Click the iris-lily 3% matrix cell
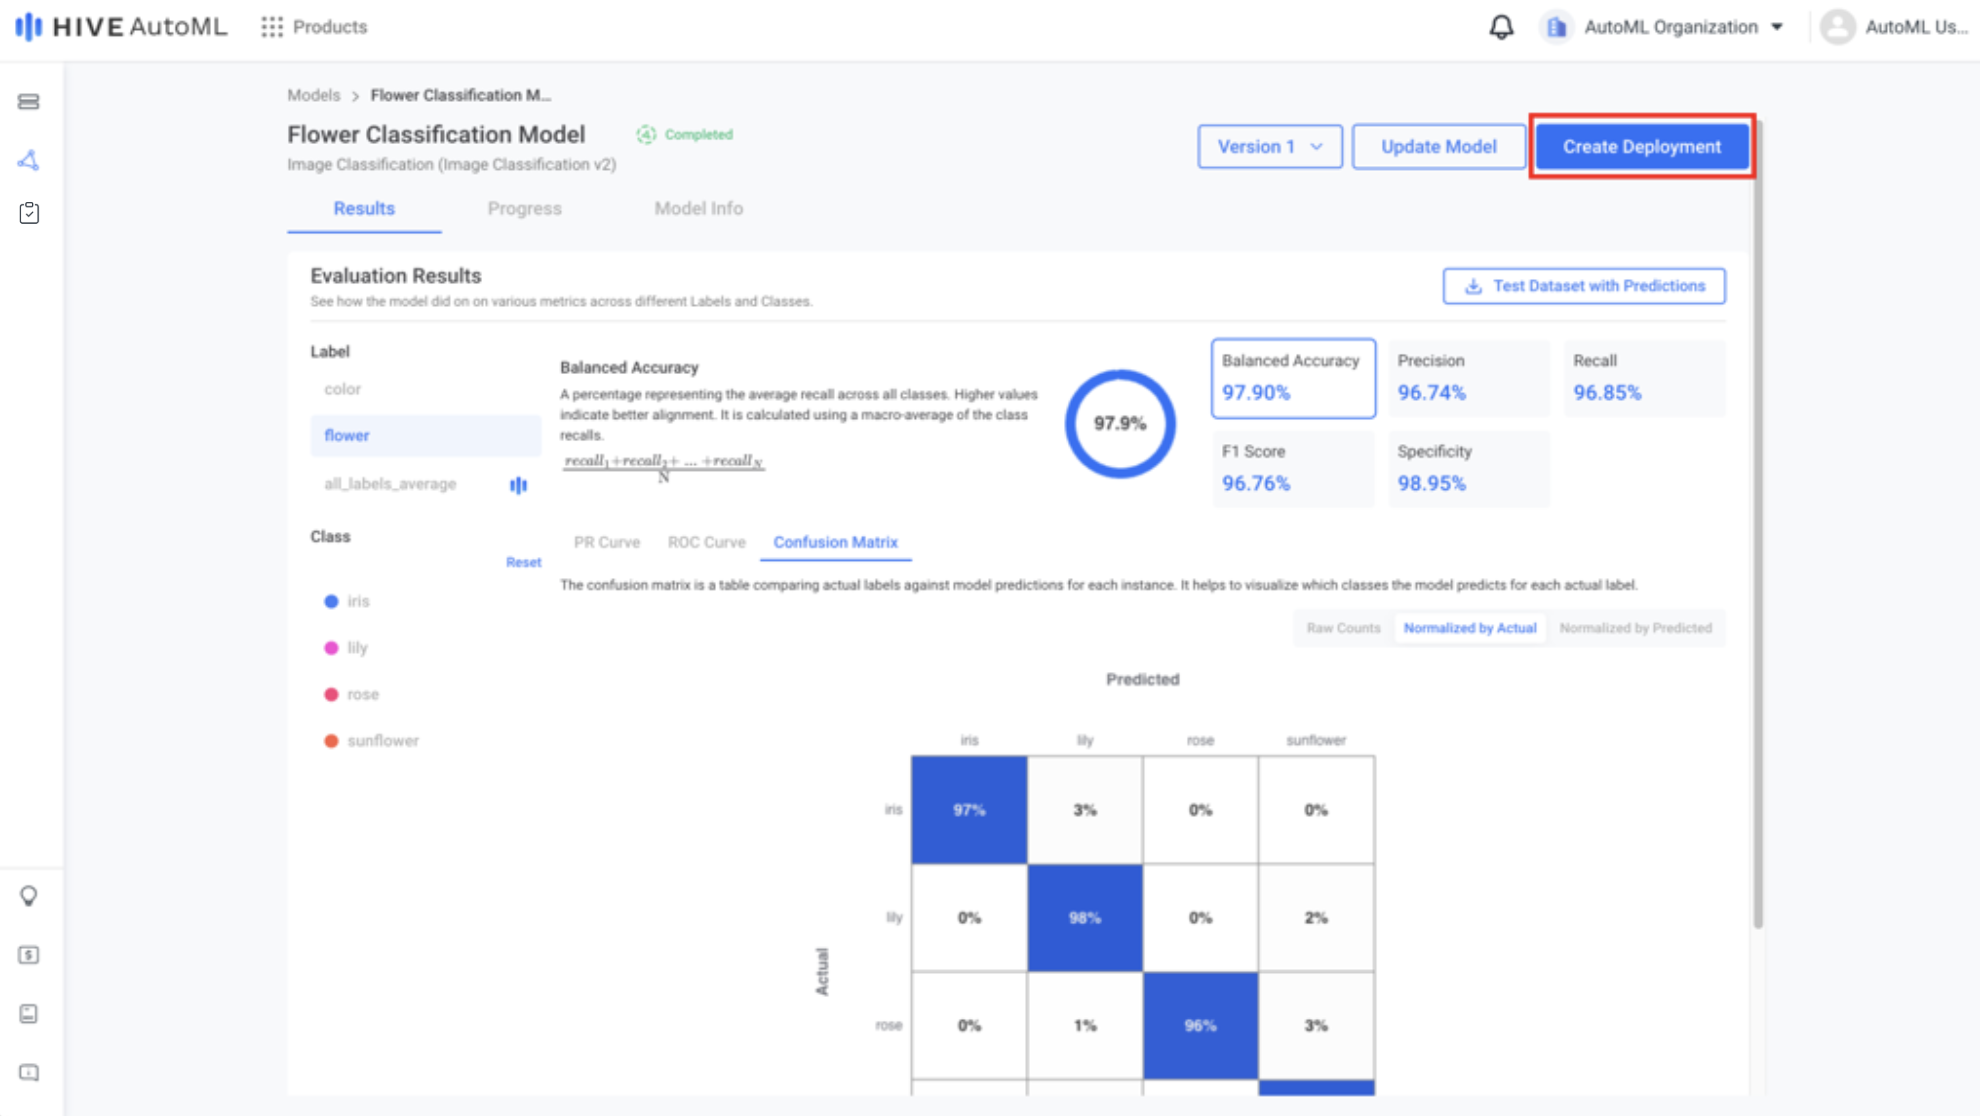The height and width of the screenshot is (1116, 1980). point(1085,810)
